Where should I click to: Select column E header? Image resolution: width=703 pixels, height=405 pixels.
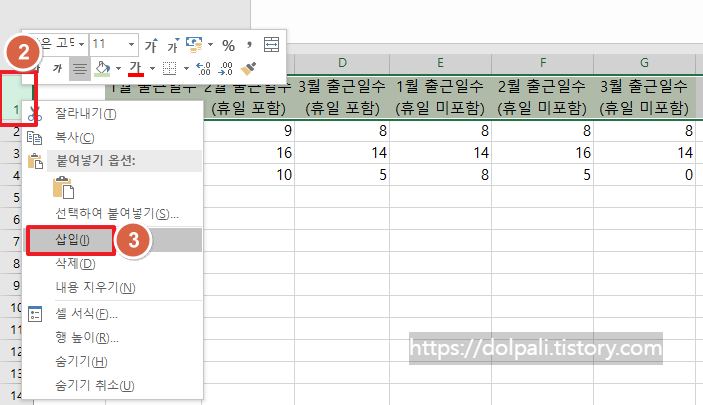coord(440,63)
